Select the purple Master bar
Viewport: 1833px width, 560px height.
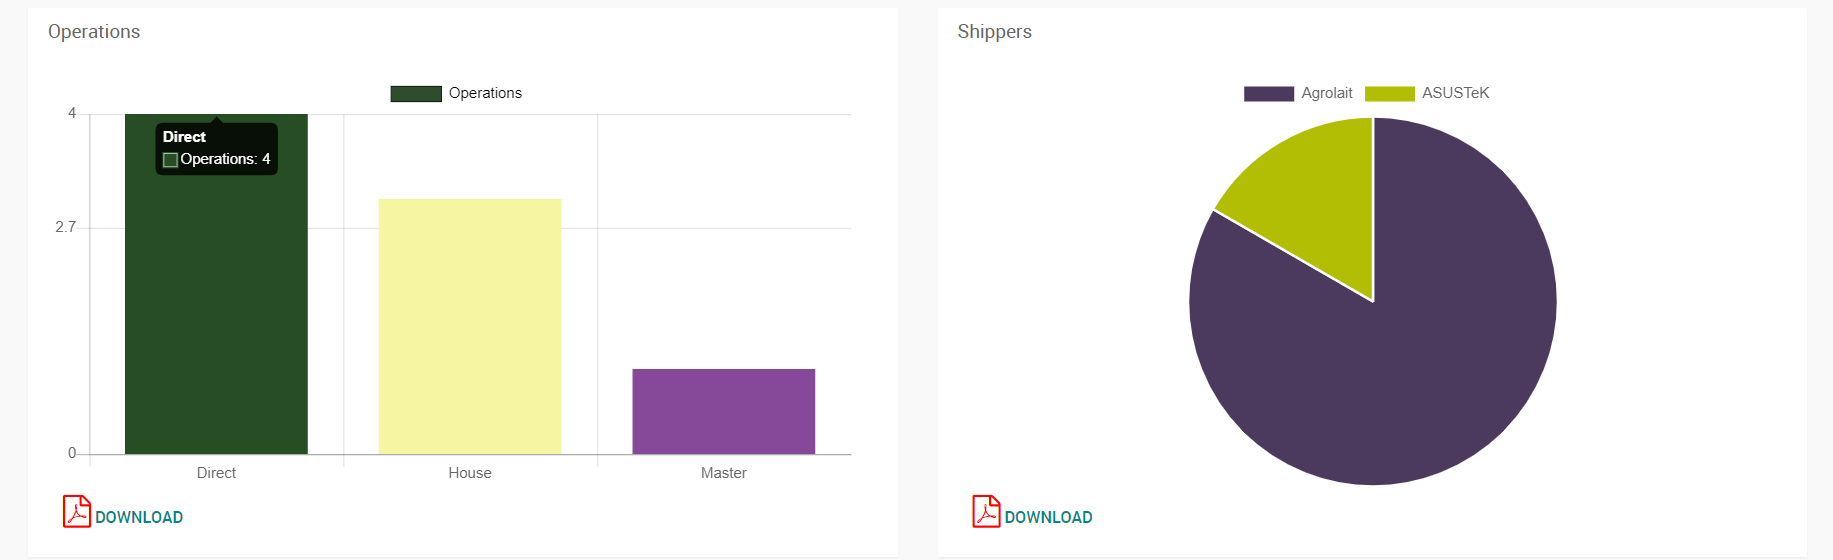[x=723, y=411]
